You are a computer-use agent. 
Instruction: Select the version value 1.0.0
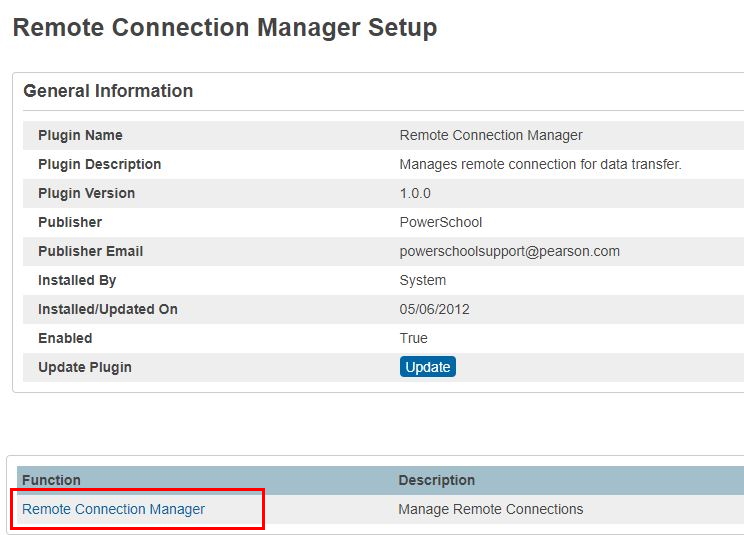tap(415, 193)
